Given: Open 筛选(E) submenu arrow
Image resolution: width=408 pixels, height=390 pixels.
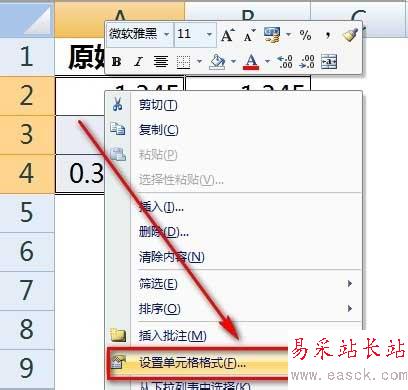Looking at the screenshot, I should click(x=350, y=284).
